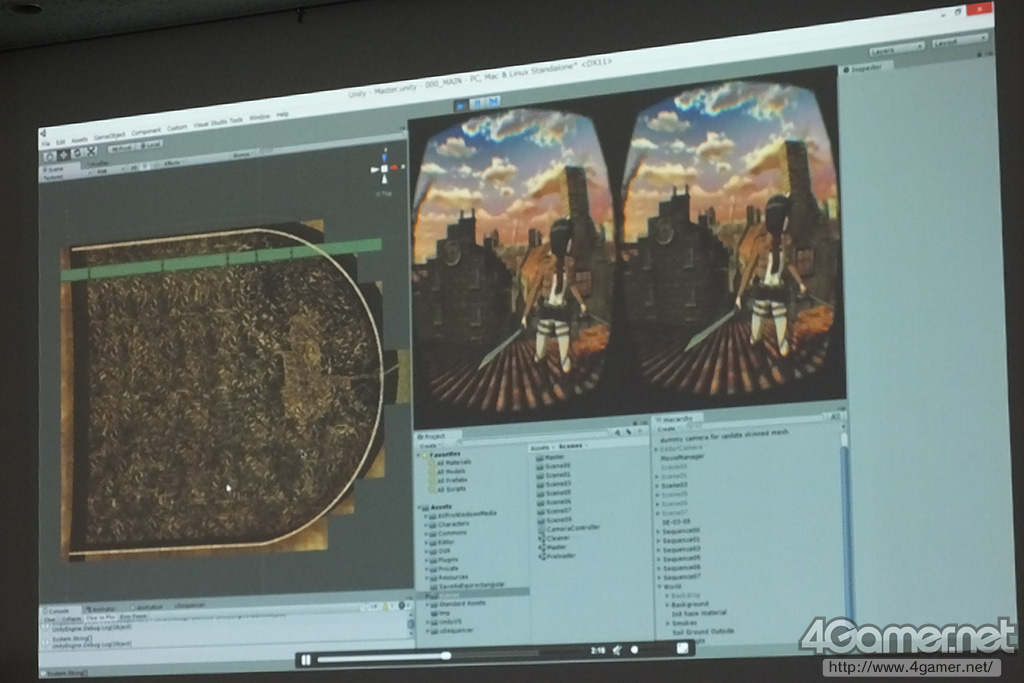Select Sail Ground Outside in Hierarchy

pyautogui.click(x=703, y=631)
